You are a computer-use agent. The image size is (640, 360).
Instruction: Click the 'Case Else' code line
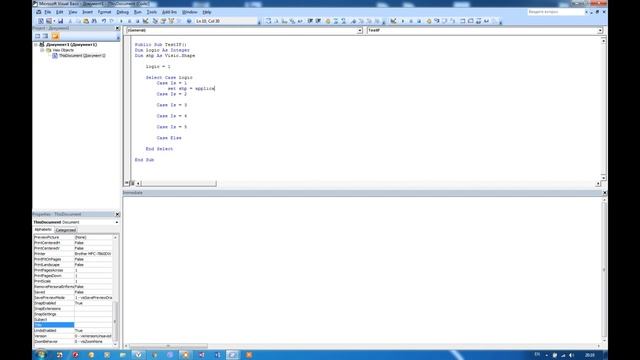169,138
